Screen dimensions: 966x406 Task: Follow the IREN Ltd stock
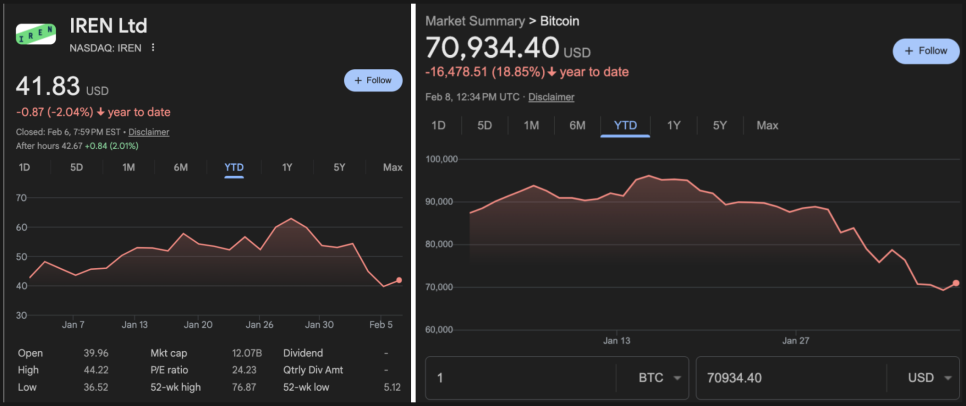pyautogui.click(x=373, y=81)
